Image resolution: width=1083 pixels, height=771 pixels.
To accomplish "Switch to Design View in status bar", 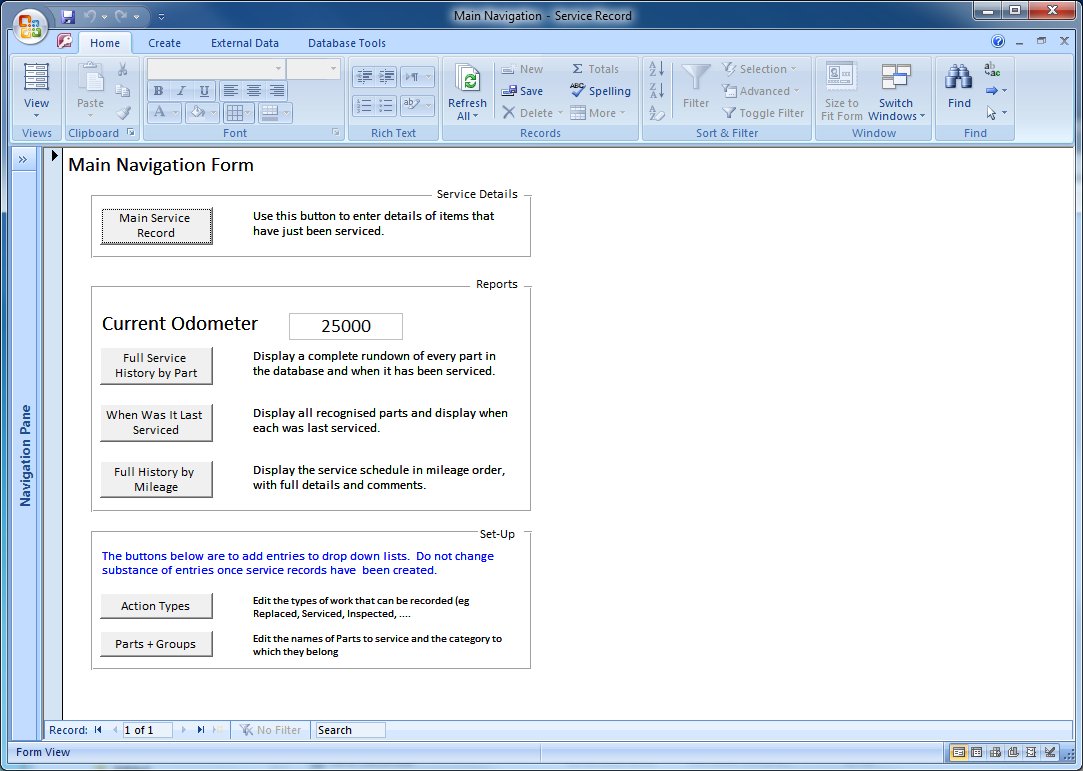I will (x=1050, y=752).
